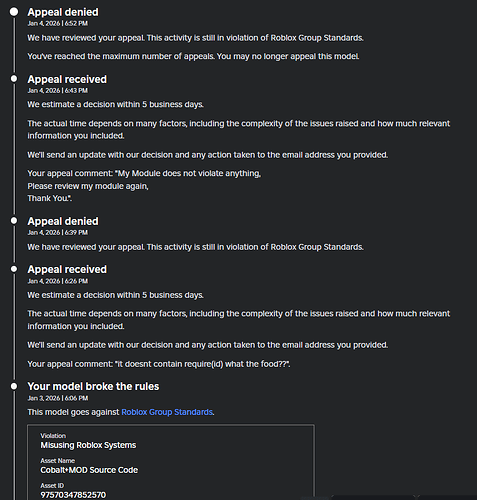
Task: Click the Jan 4, 2026 6:52 PM timestamp
Action: pyautogui.click(x=58, y=23)
